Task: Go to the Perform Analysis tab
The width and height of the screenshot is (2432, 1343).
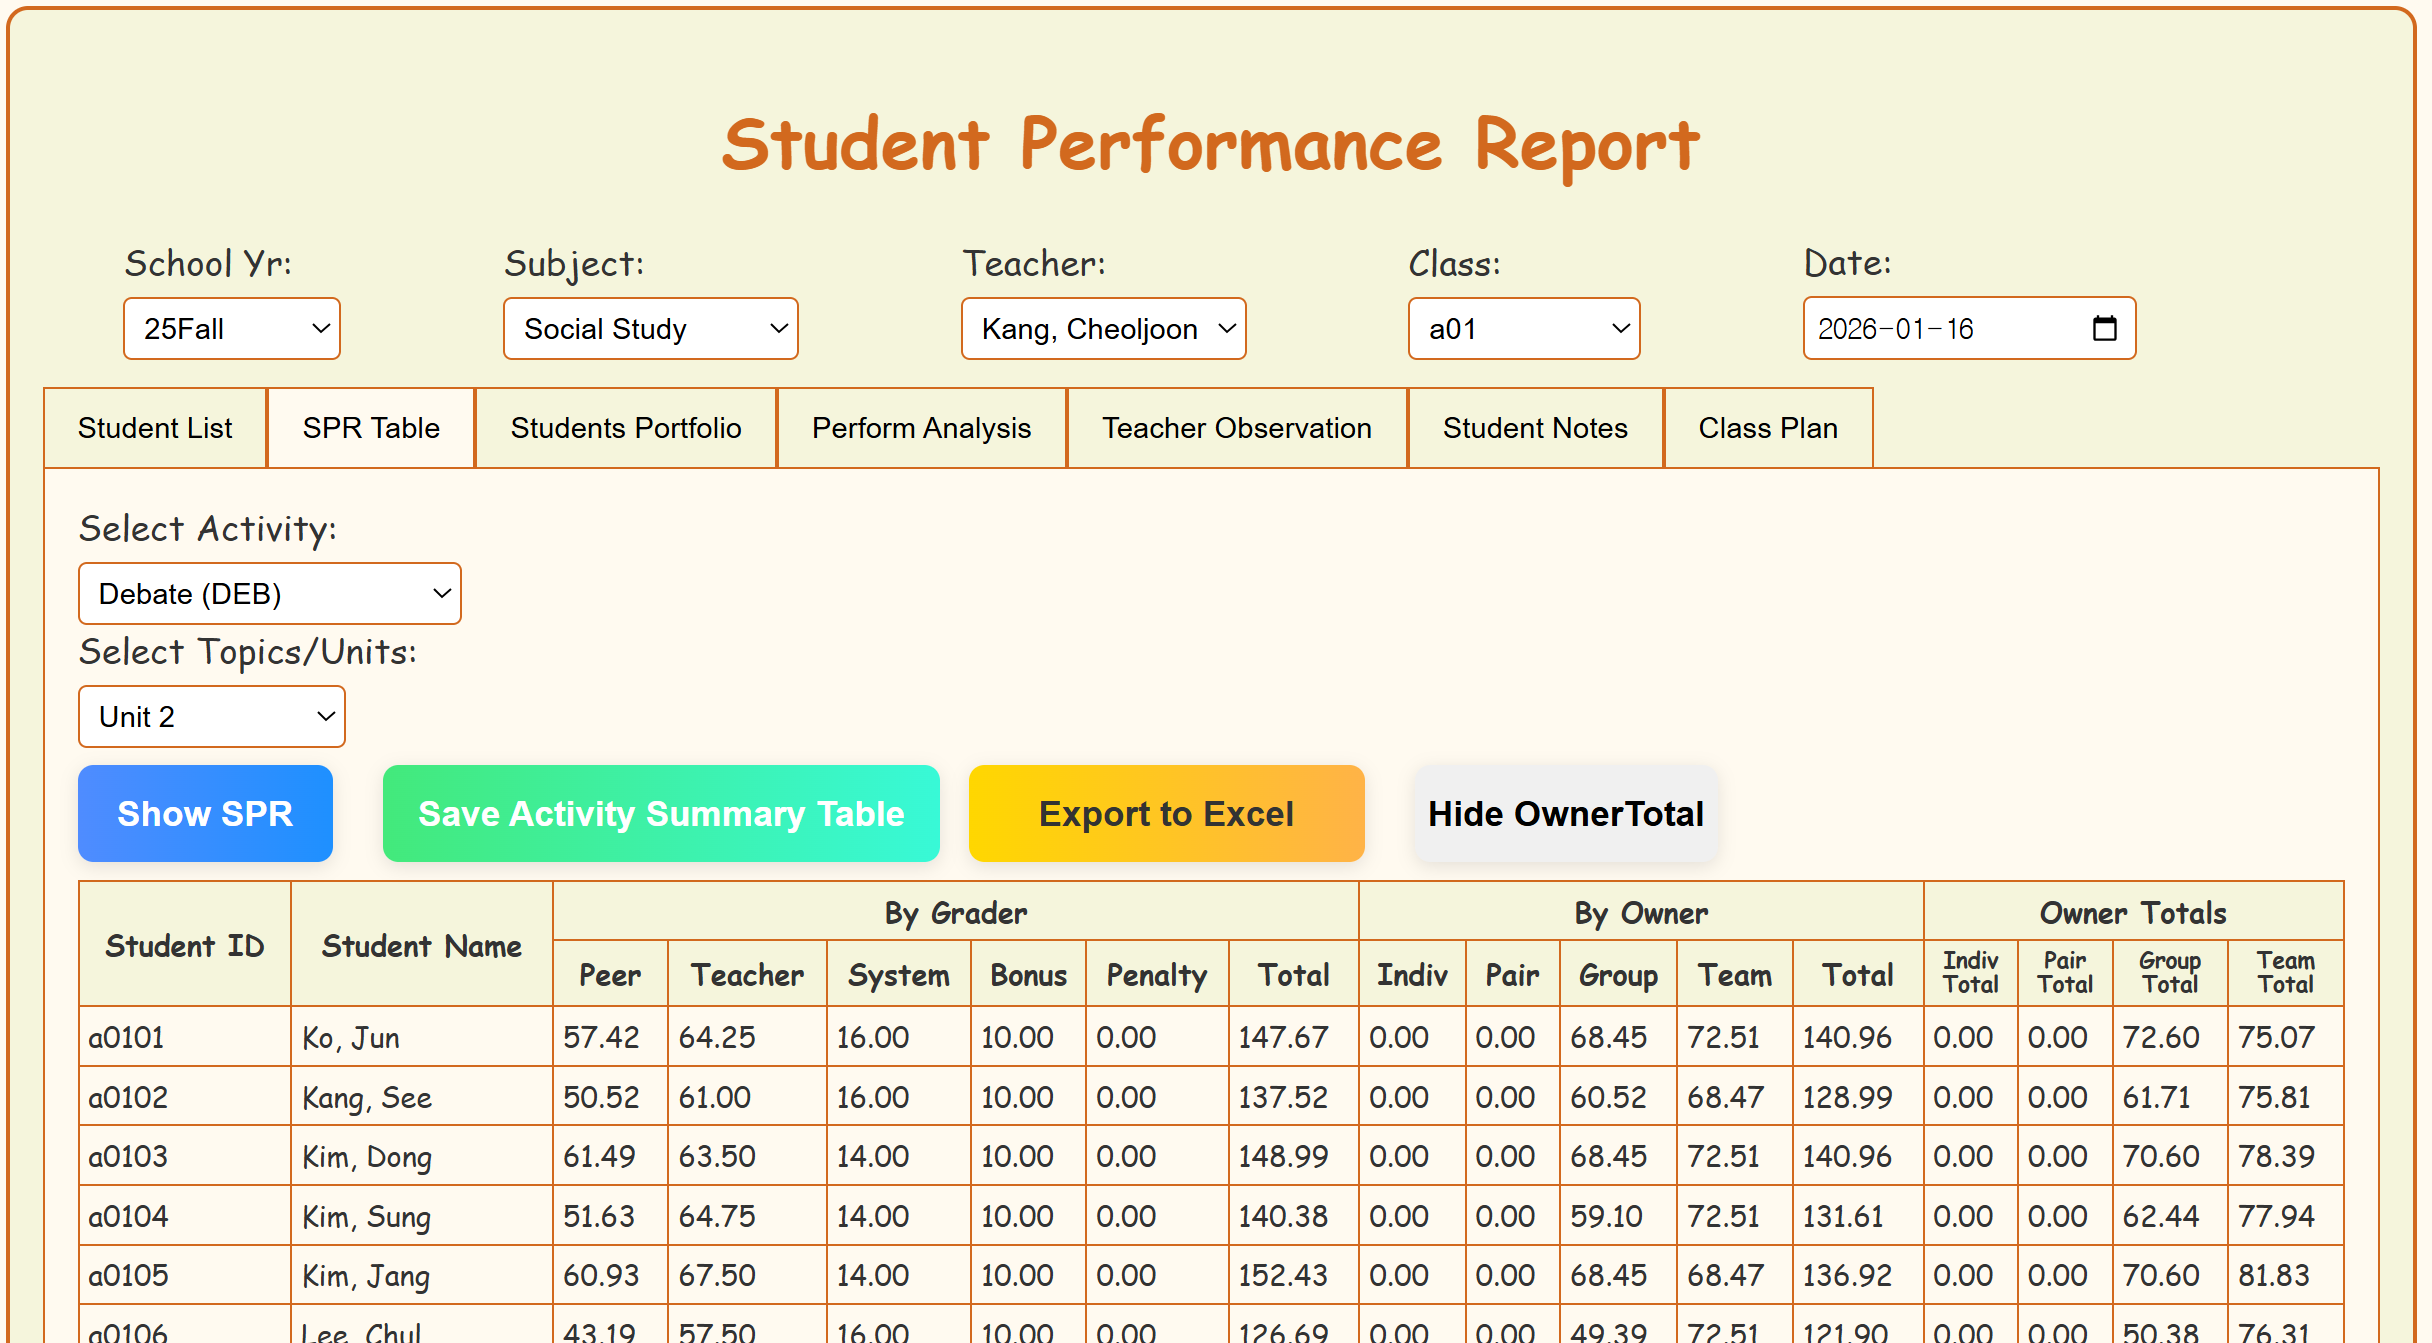Action: (x=921, y=428)
